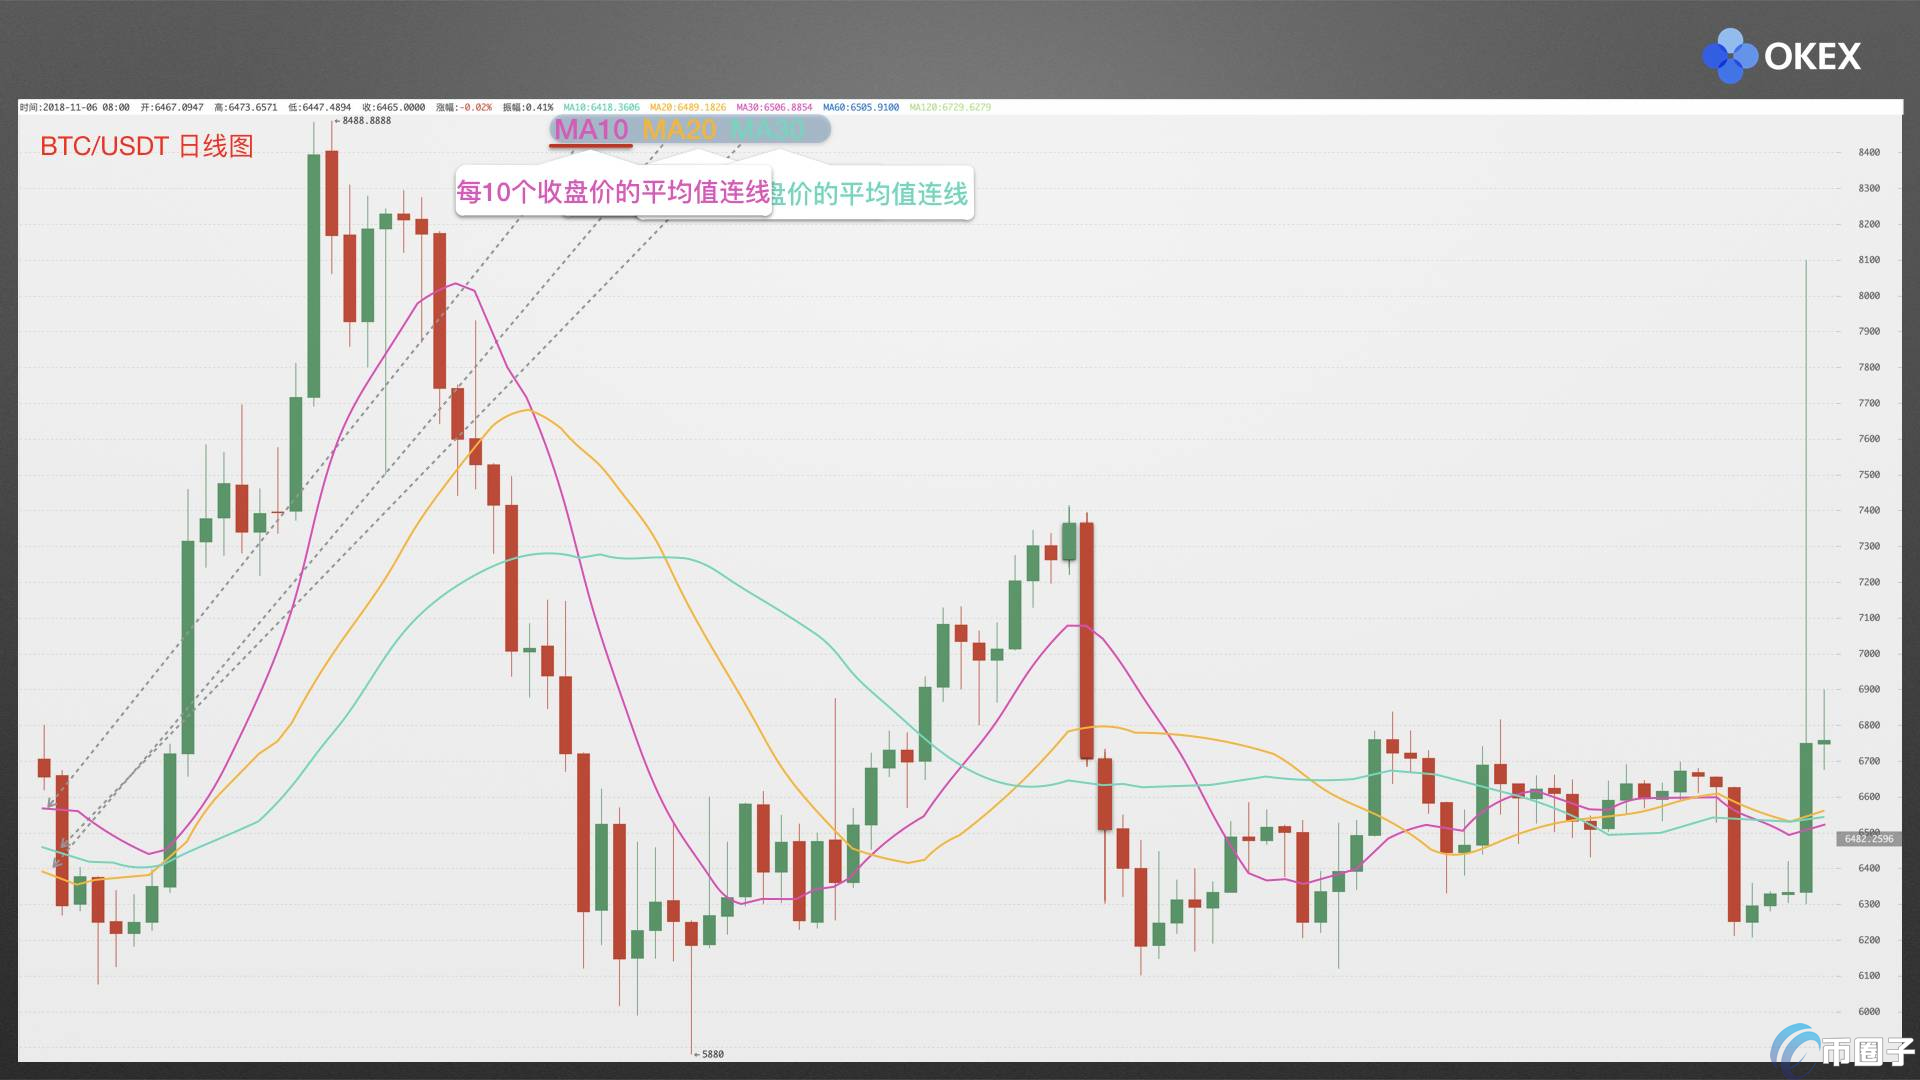Image resolution: width=1920 pixels, height=1080 pixels.
Task: Click the low price 6447.4894
Action: tap(326, 107)
